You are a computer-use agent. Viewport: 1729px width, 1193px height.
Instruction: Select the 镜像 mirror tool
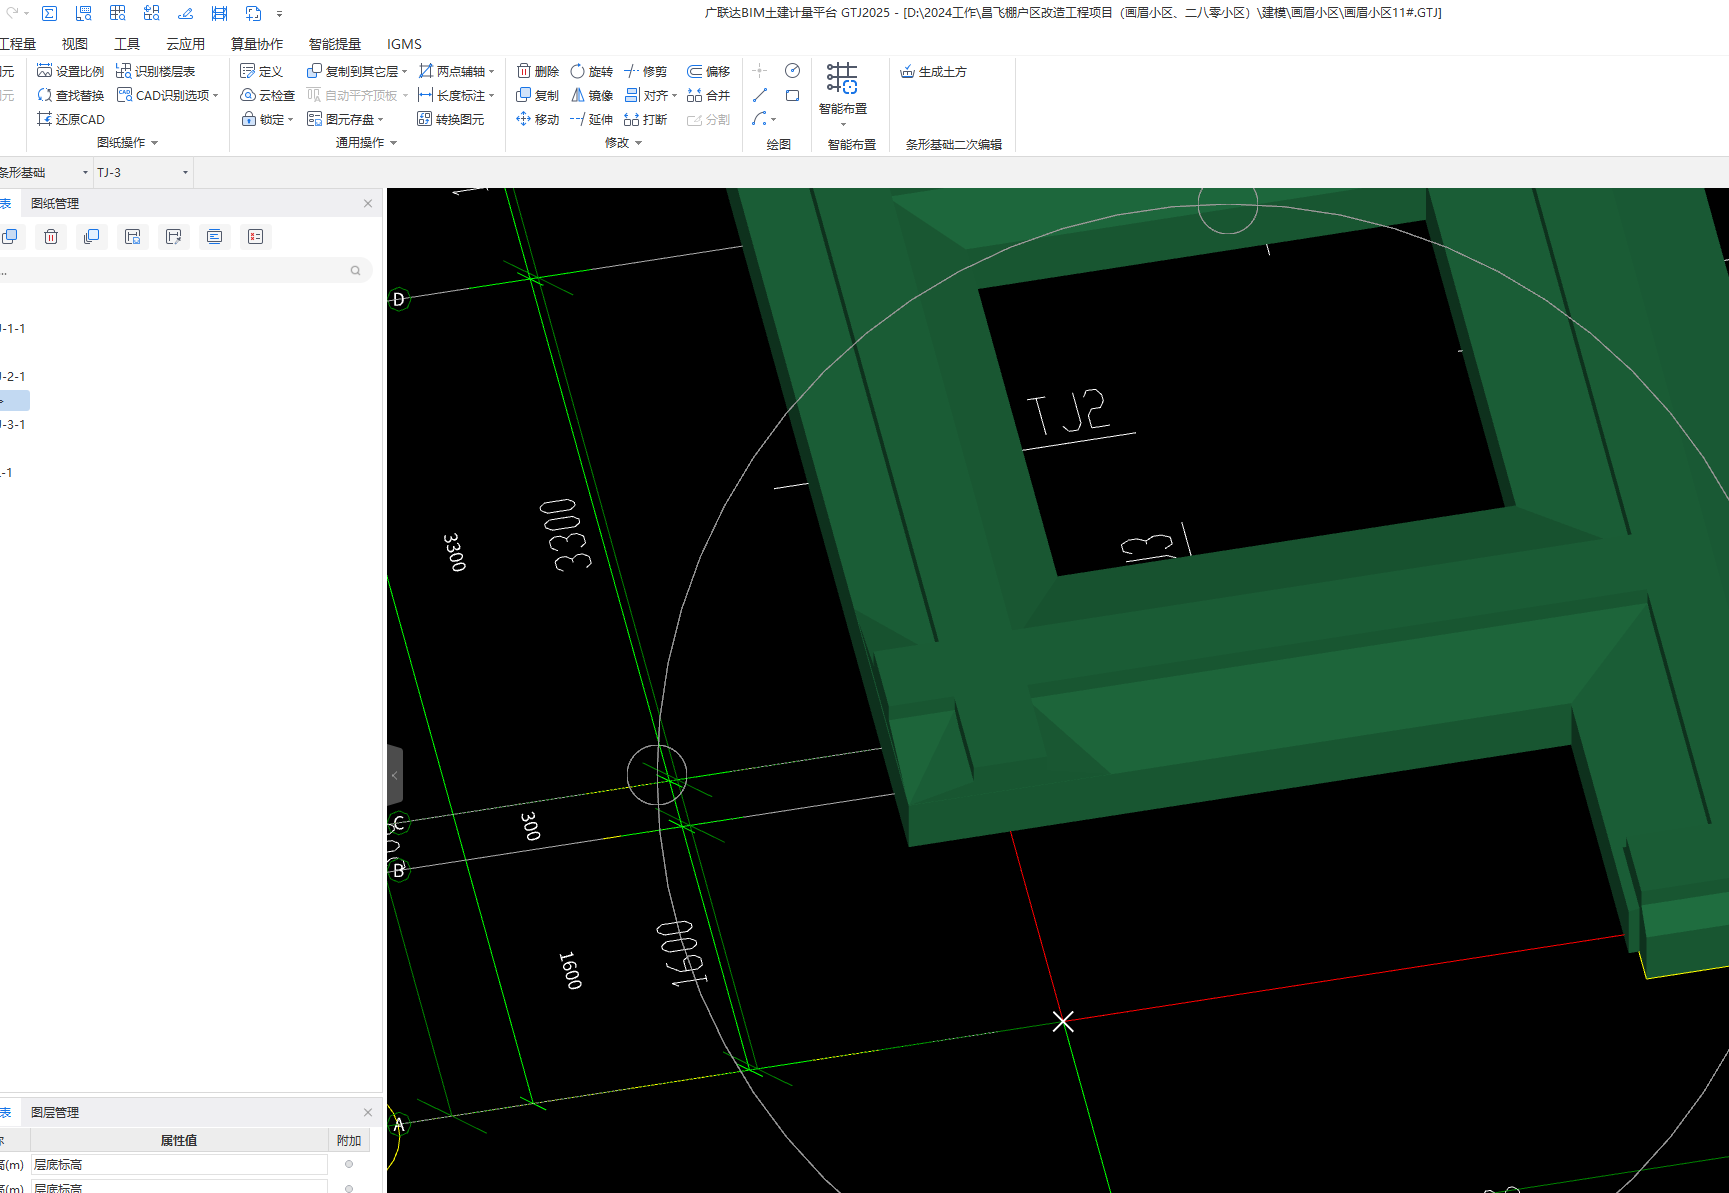tap(591, 95)
